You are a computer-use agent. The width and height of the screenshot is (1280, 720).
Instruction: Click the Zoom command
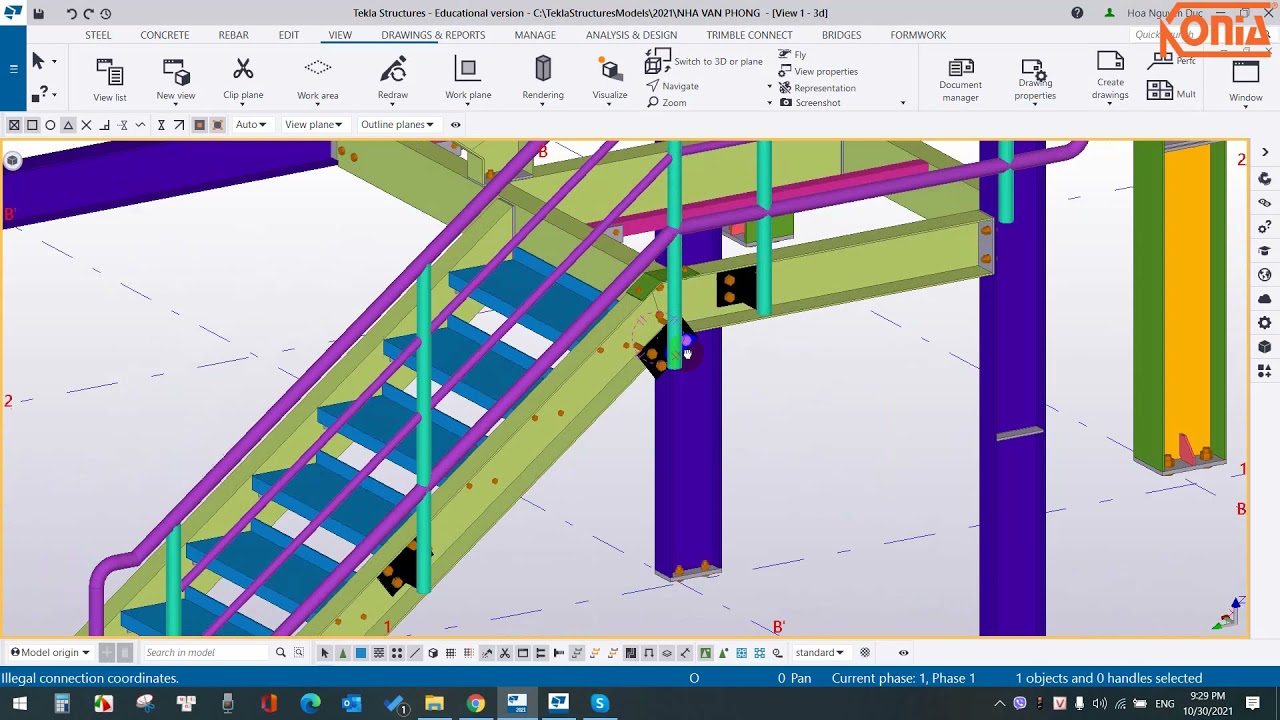666,102
